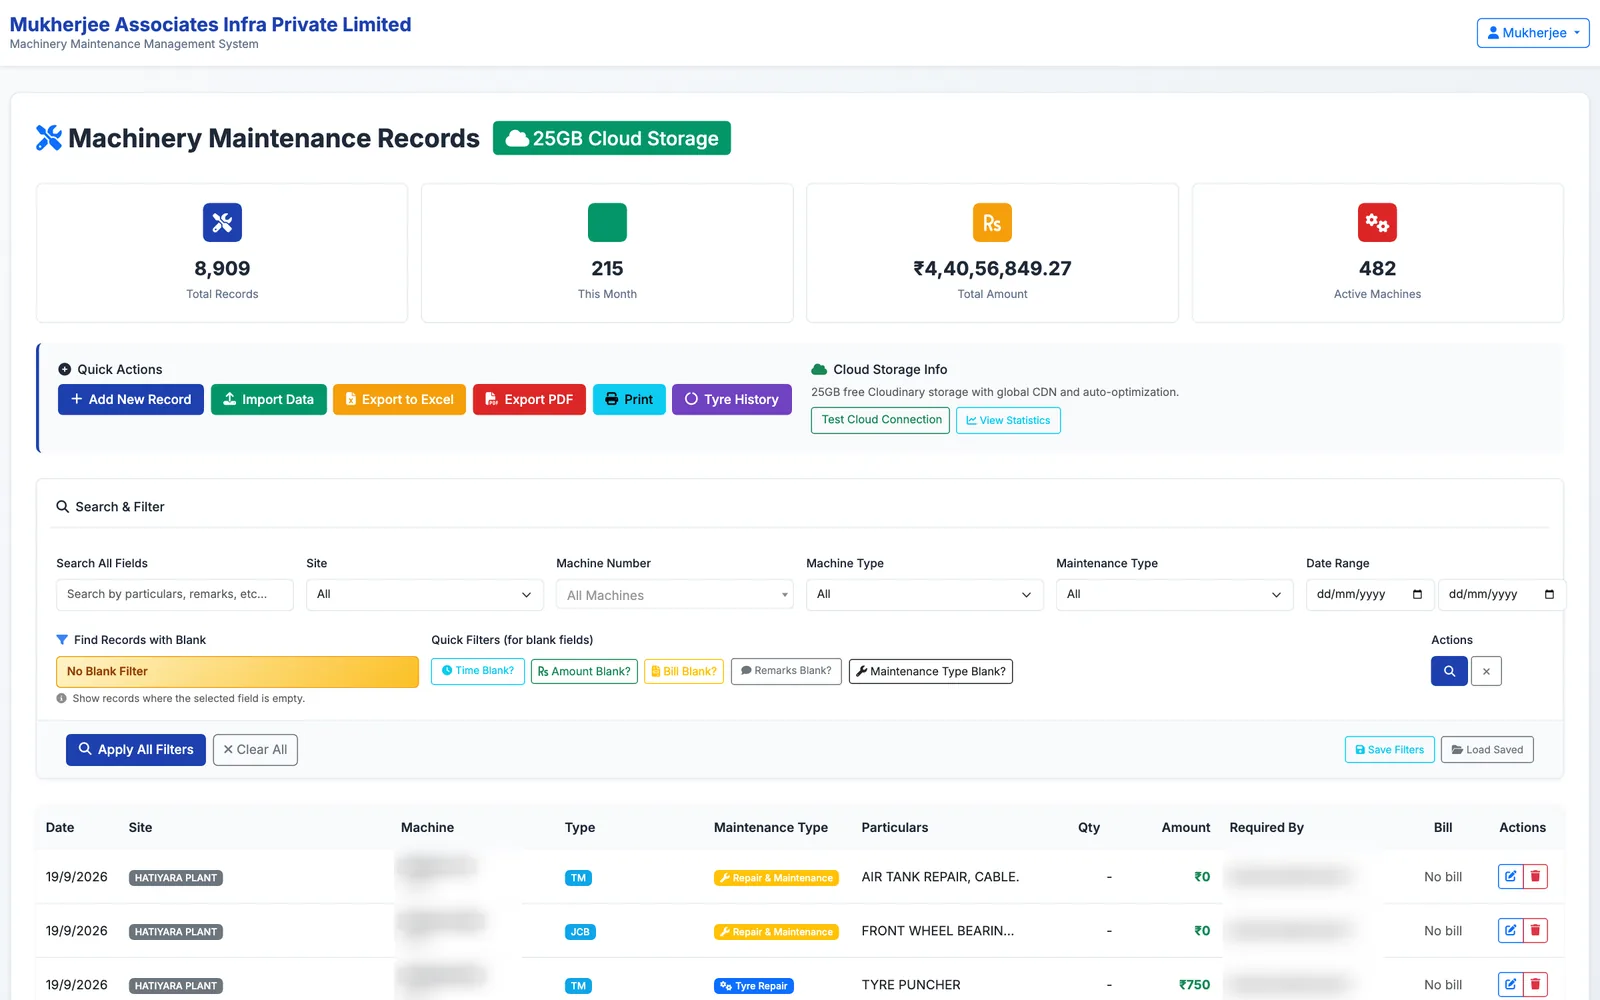Edit the AIR TANK REPAIR record
The height and width of the screenshot is (1000, 1600).
point(1510,877)
